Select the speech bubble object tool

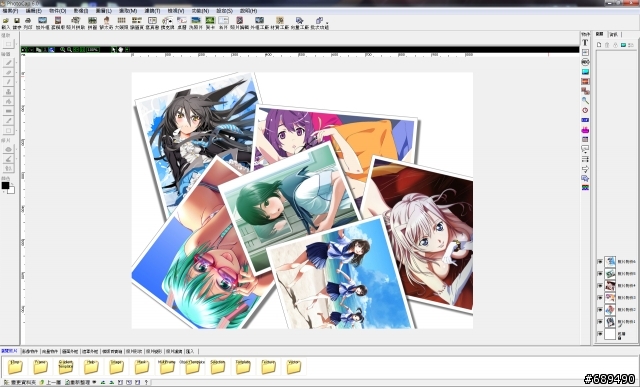(585, 149)
